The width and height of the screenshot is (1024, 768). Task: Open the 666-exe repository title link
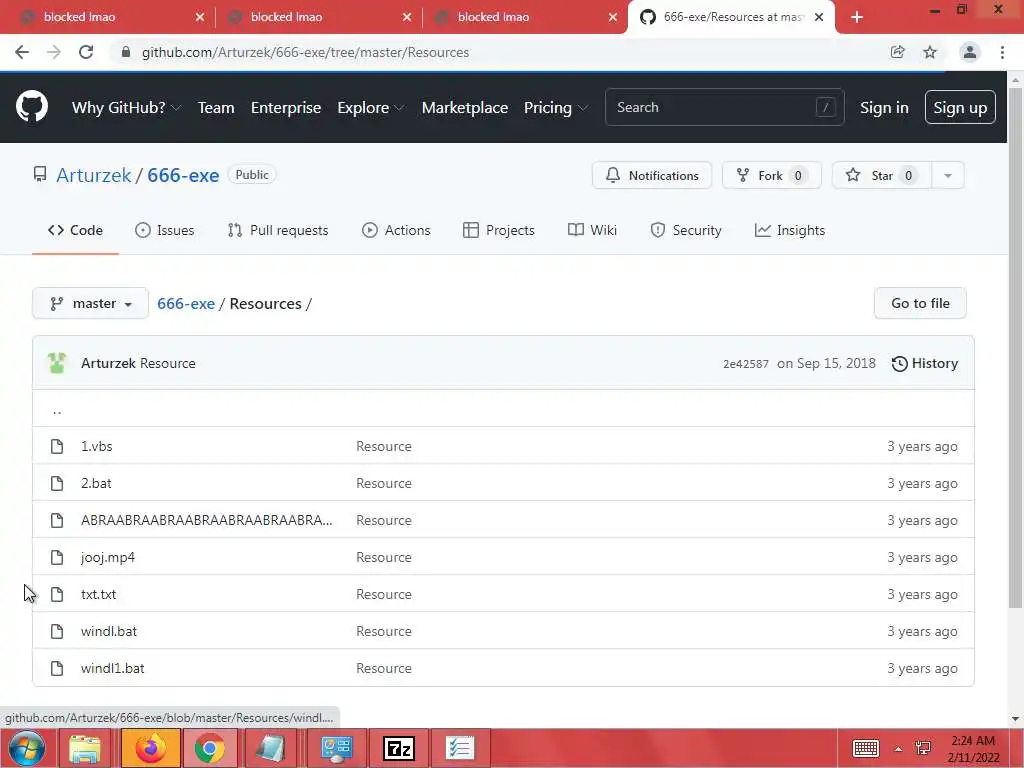click(183, 175)
